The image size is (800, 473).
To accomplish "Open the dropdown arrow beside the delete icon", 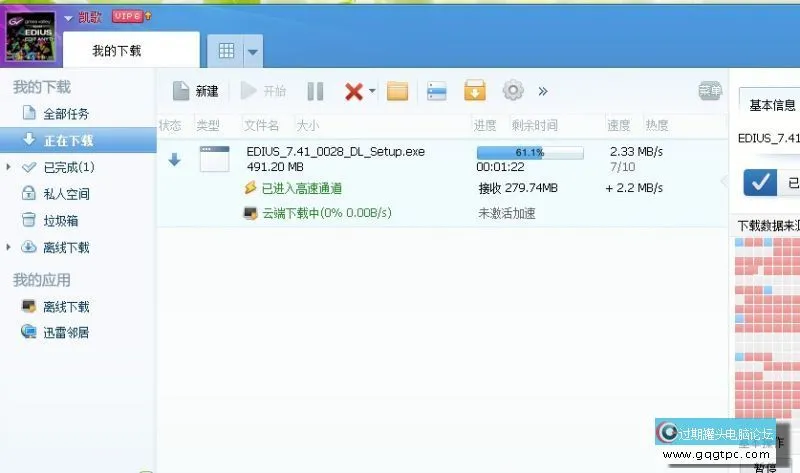I will [372, 91].
